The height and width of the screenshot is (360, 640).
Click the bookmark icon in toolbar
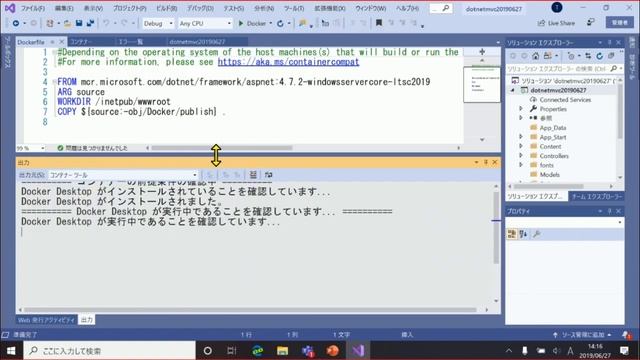(x=379, y=23)
